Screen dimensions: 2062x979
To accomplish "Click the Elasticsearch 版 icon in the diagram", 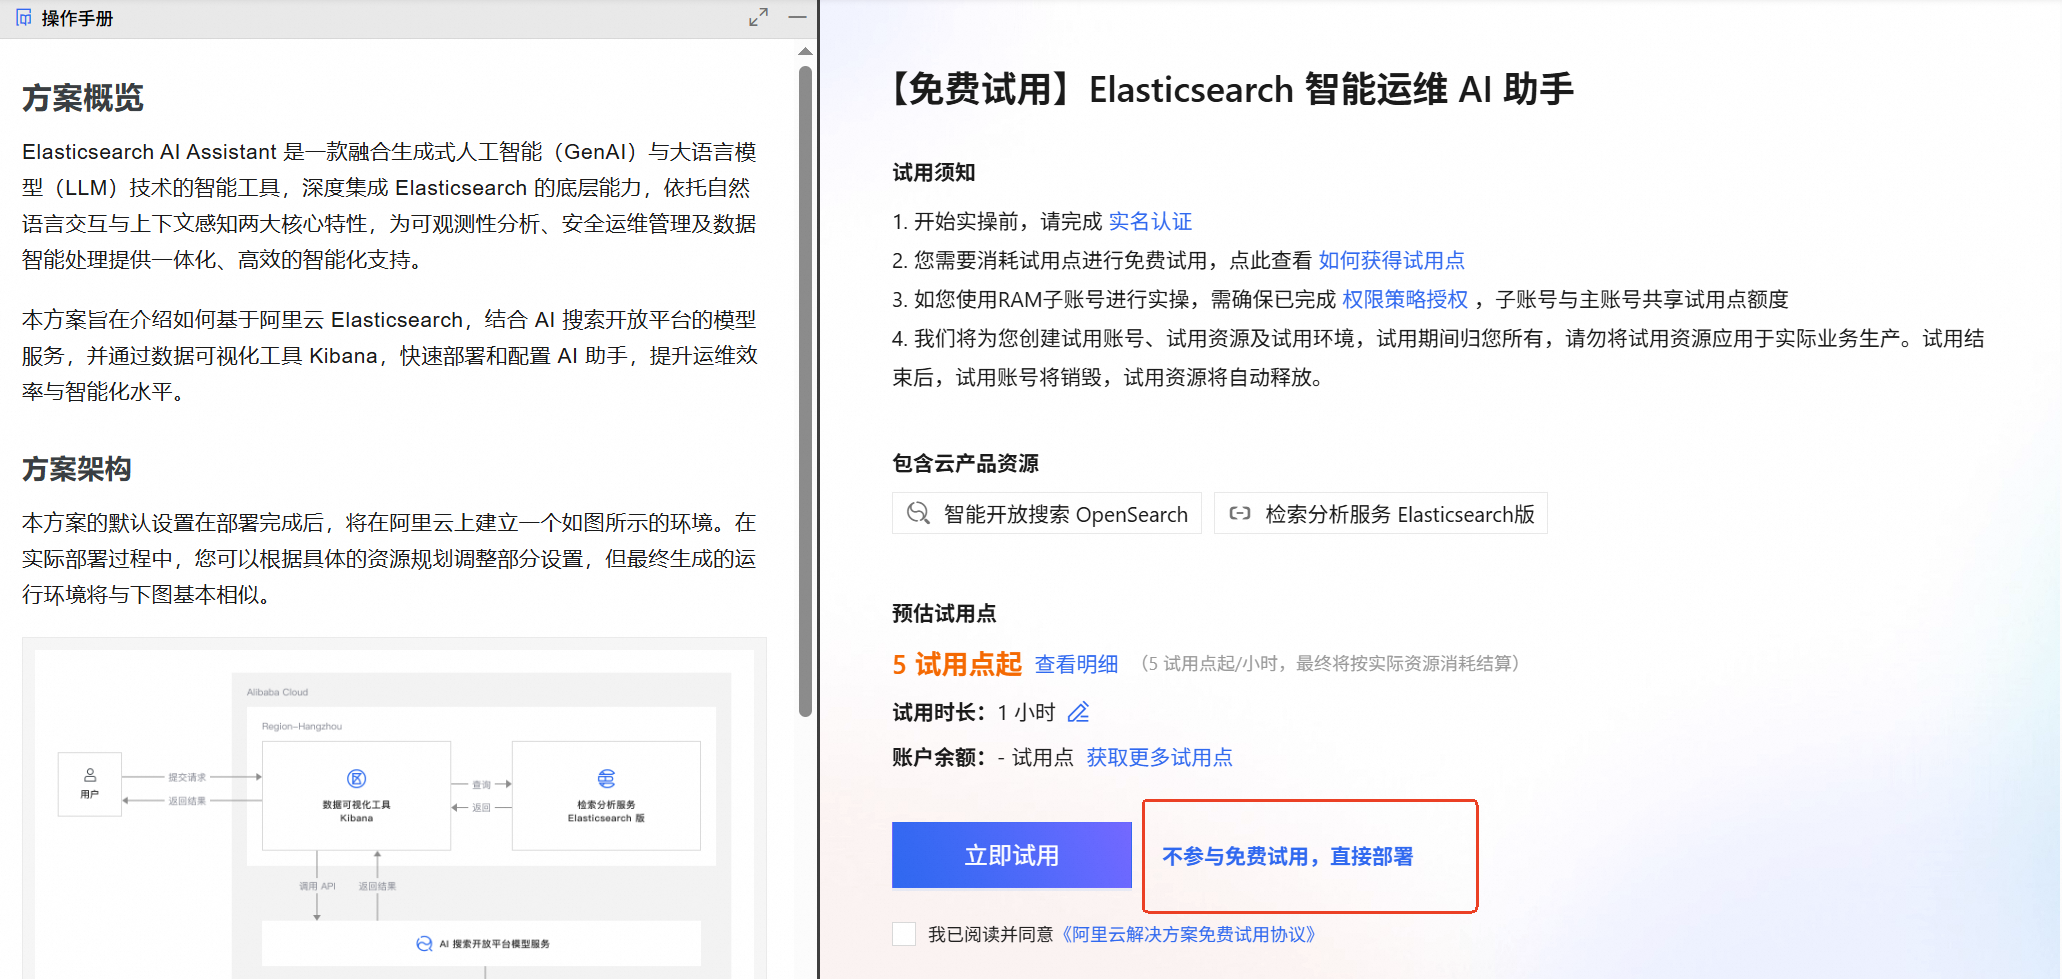I will click(606, 779).
